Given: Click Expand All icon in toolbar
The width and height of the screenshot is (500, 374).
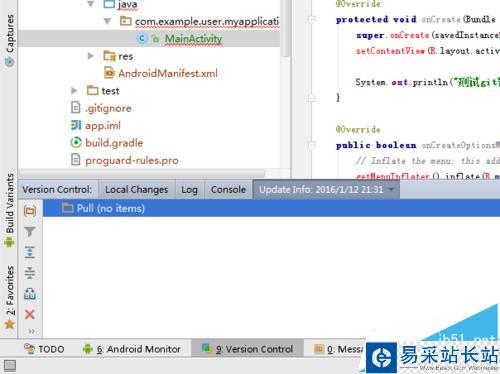Looking at the screenshot, I should click(30, 252).
